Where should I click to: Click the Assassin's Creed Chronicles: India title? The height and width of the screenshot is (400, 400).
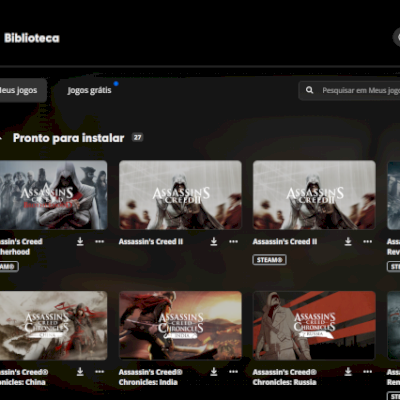click(x=151, y=377)
